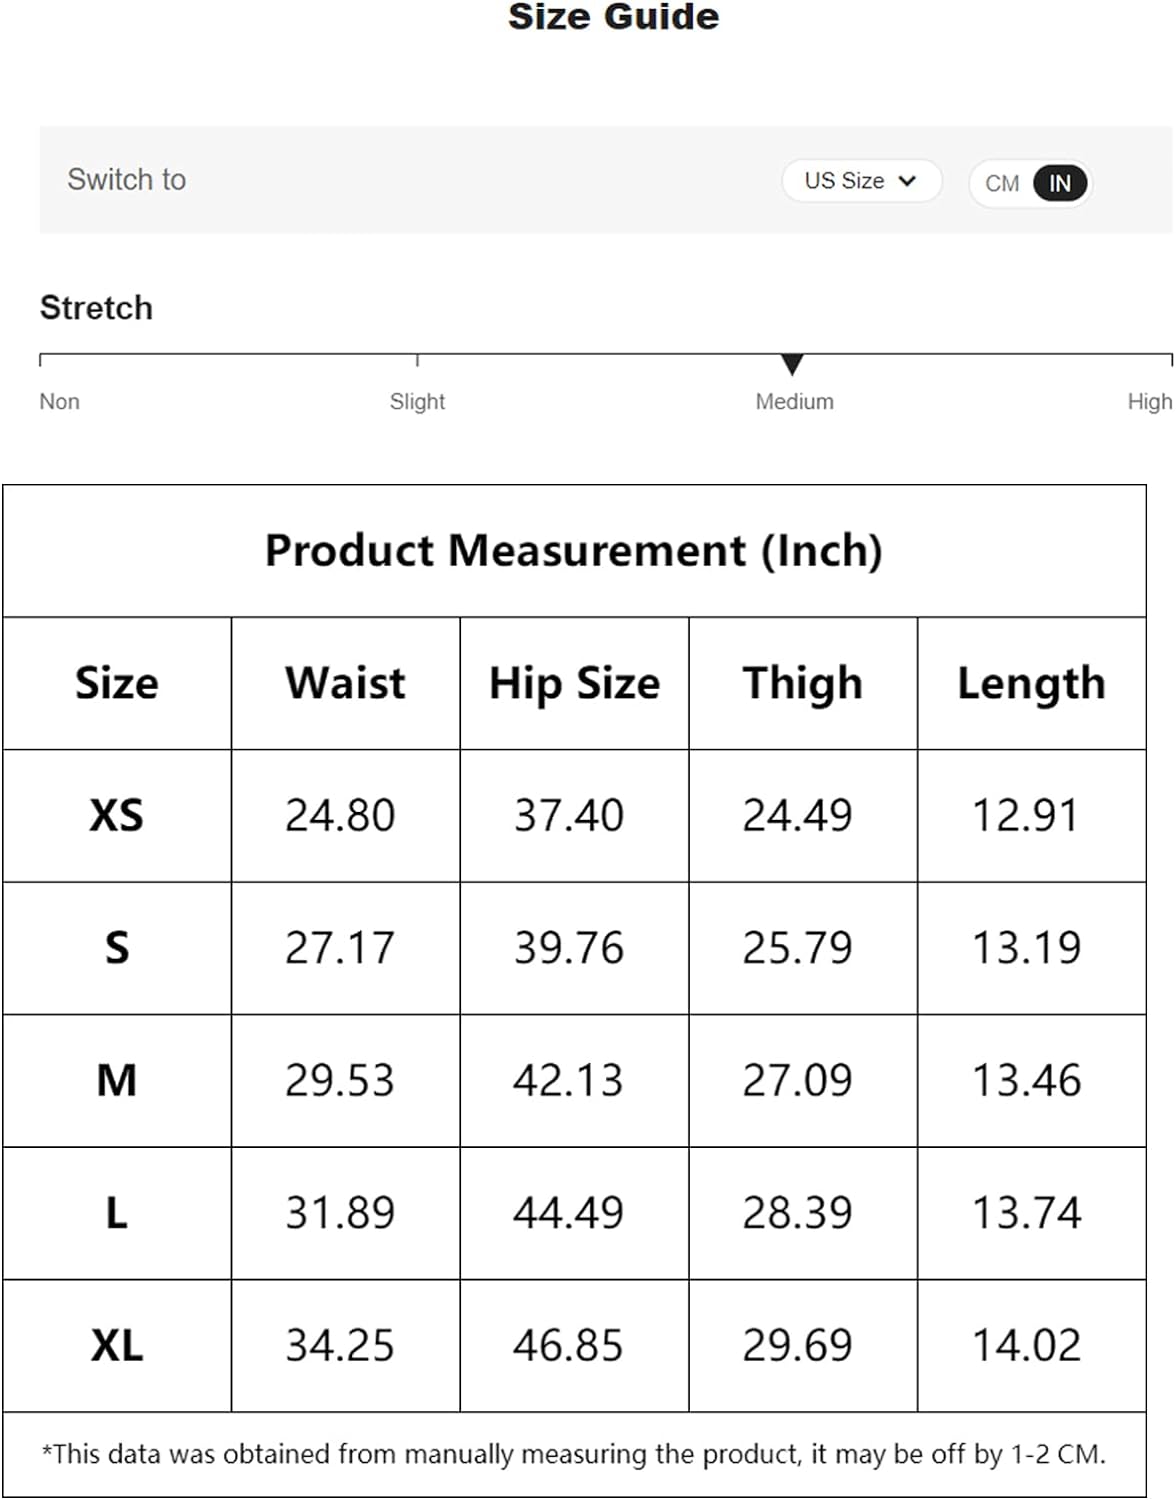Select the XL size row label
Viewport: 1176px width, 1500px height.
[117, 1345]
